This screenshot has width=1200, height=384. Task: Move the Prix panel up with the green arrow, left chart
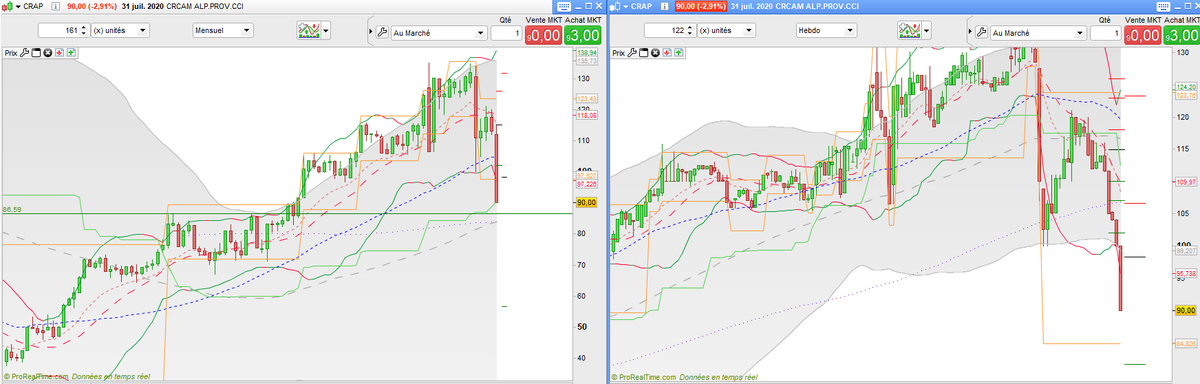pyautogui.click(x=70, y=52)
